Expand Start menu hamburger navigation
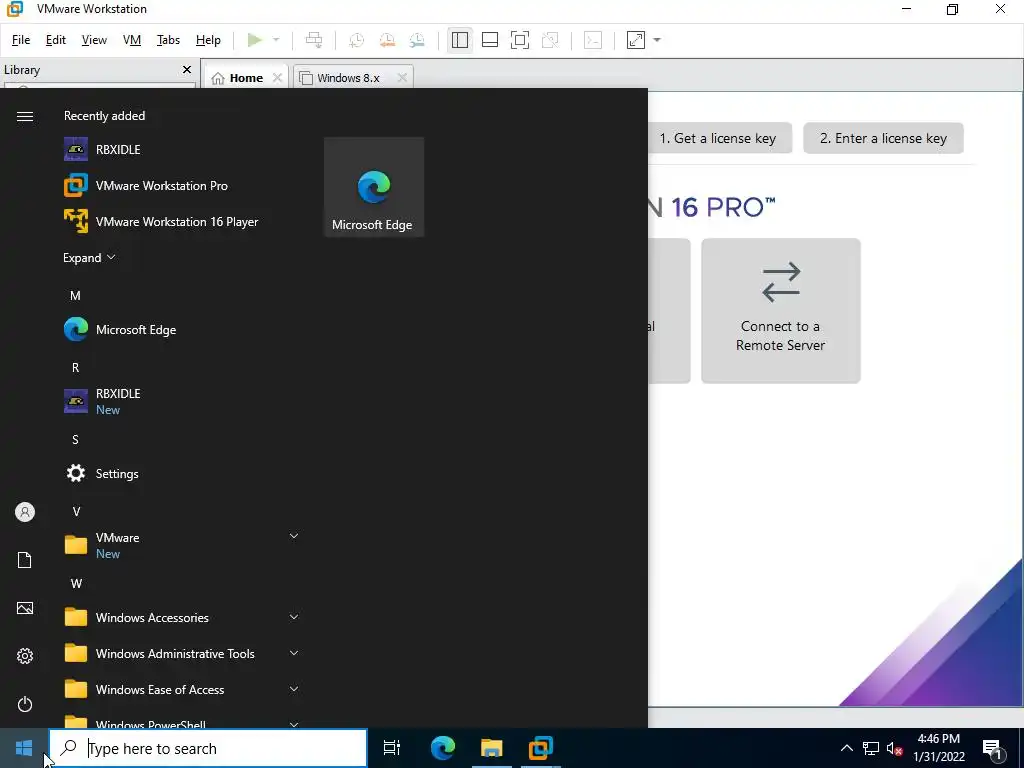 point(25,116)
